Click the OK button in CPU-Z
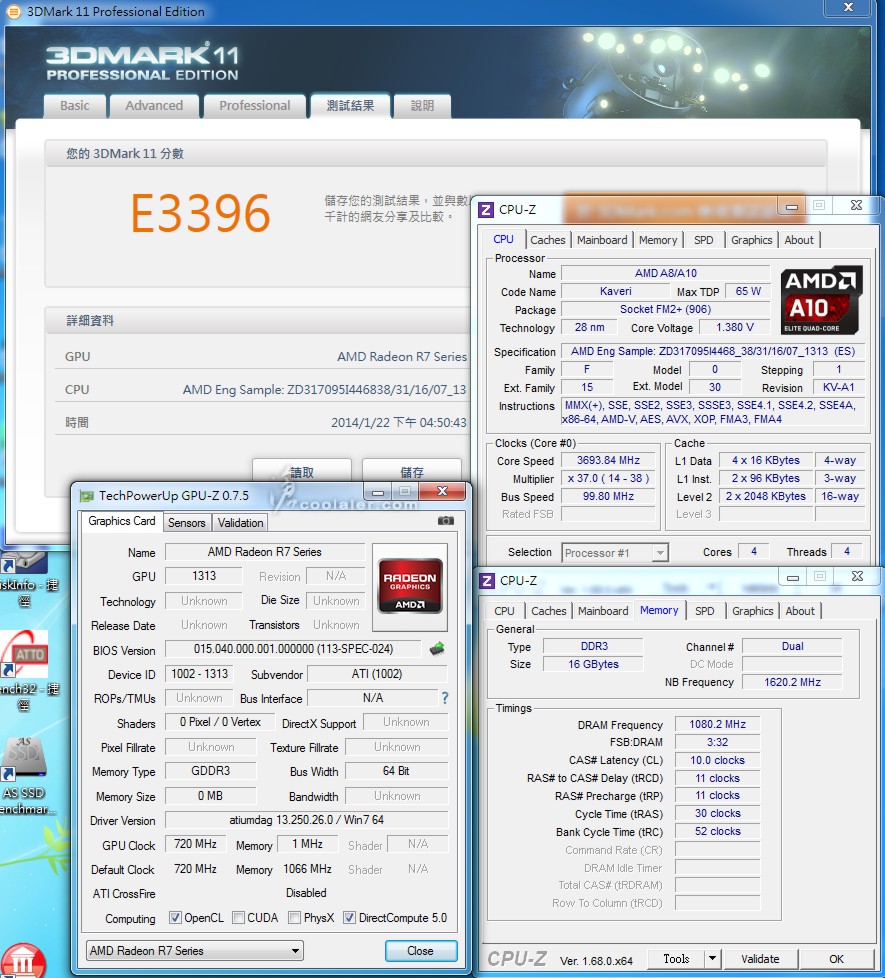The height and width of the screenshot is (978, 885). point(836,959)
